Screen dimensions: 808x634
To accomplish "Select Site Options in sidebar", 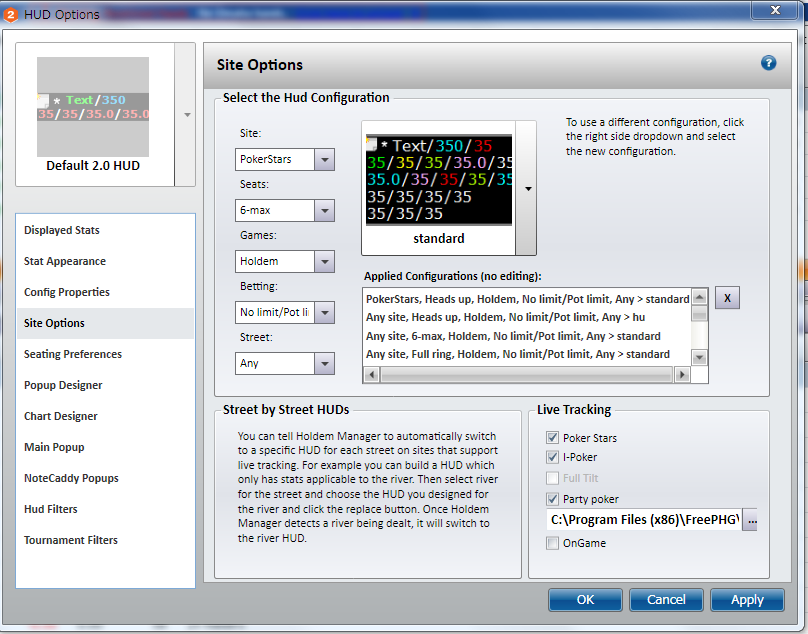I will (106, 323).
